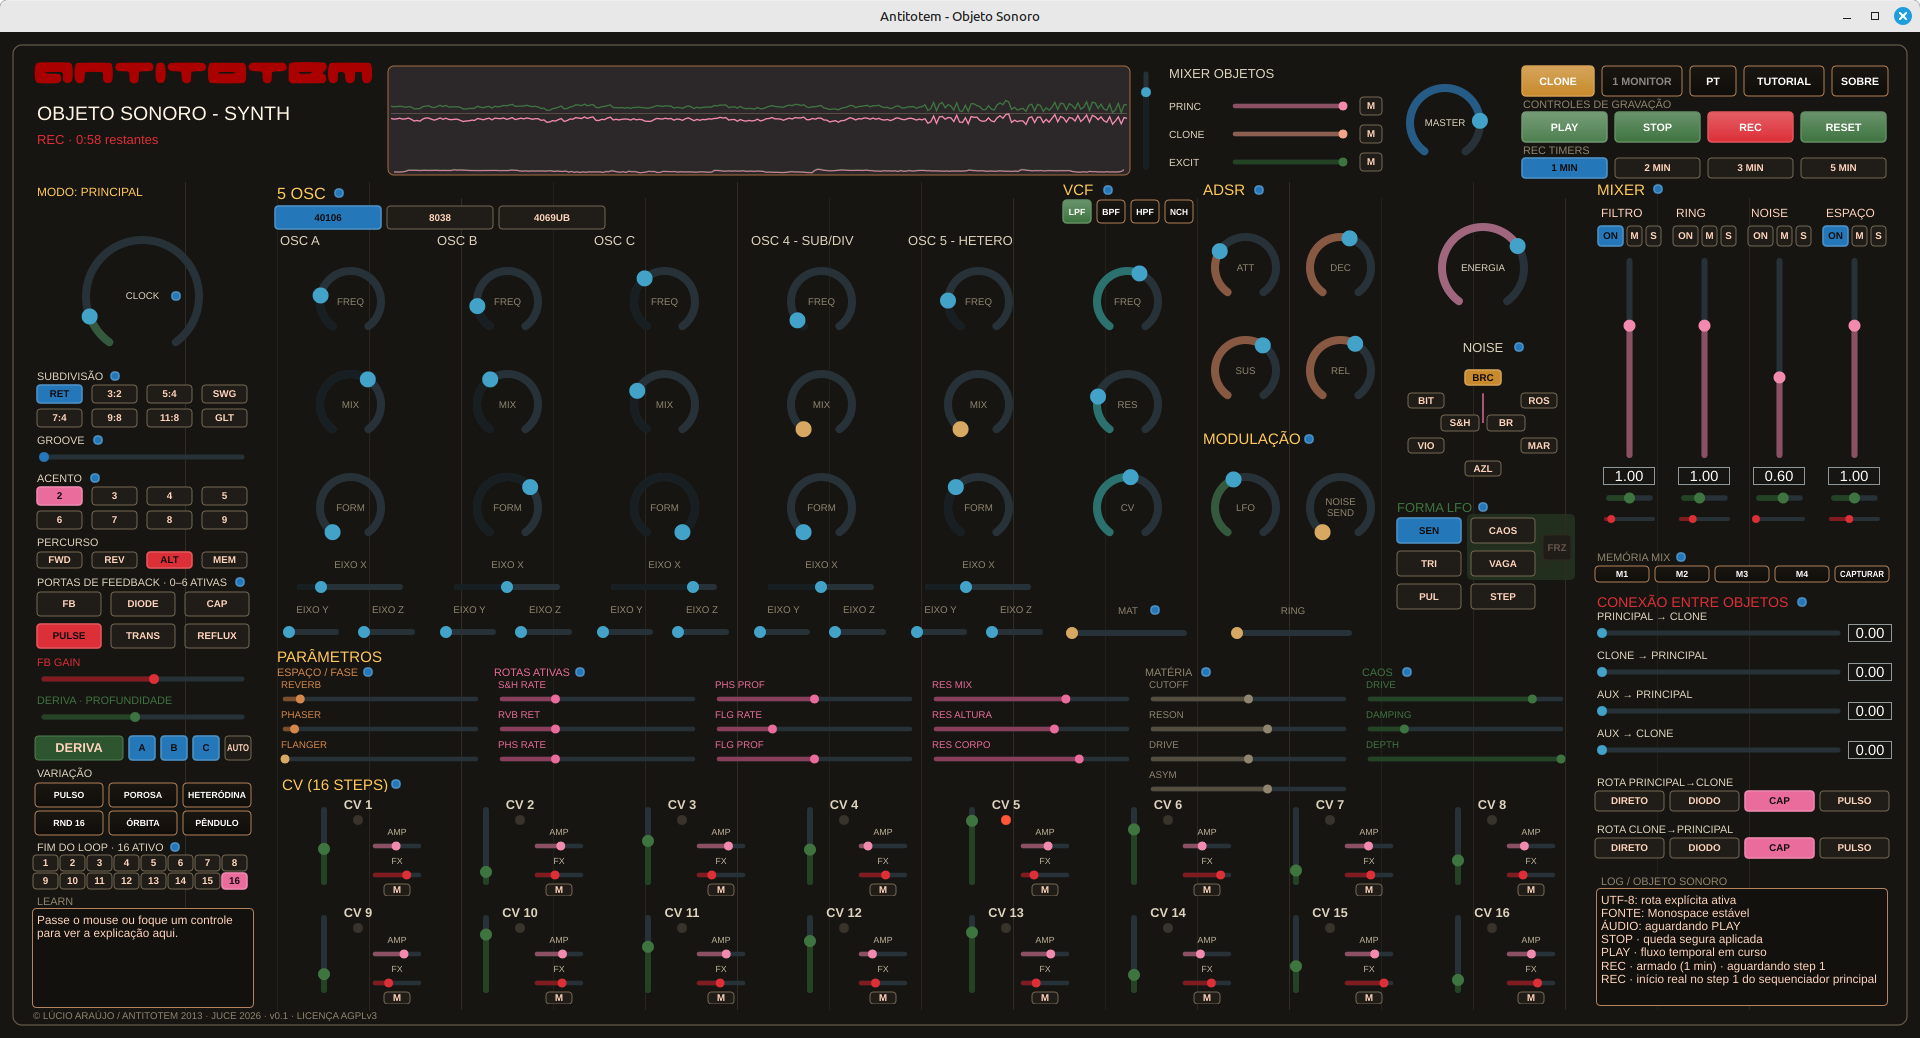The height and width of the screenshot is (1038, 1920).
Task: Click the REVERB parameter slider
Action: click(x=379, y=699)
